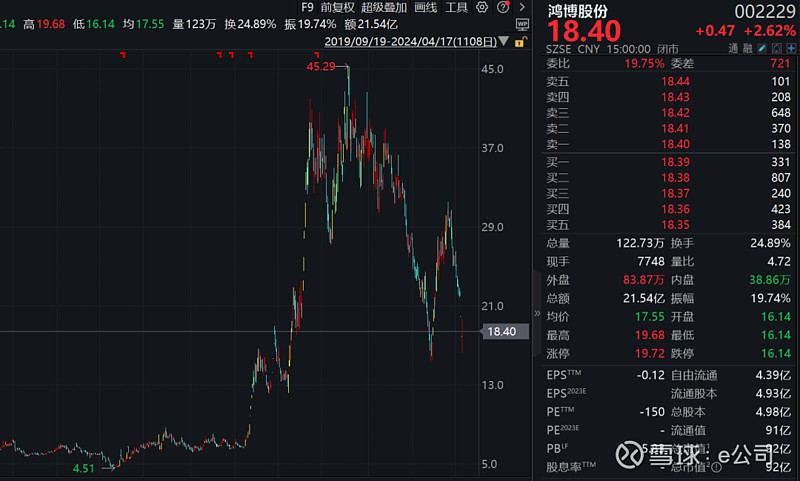Select 卖三 ask price 18.42
This screenshot has height=481, width=800.
pyautogui.click(x=675, y=113)
